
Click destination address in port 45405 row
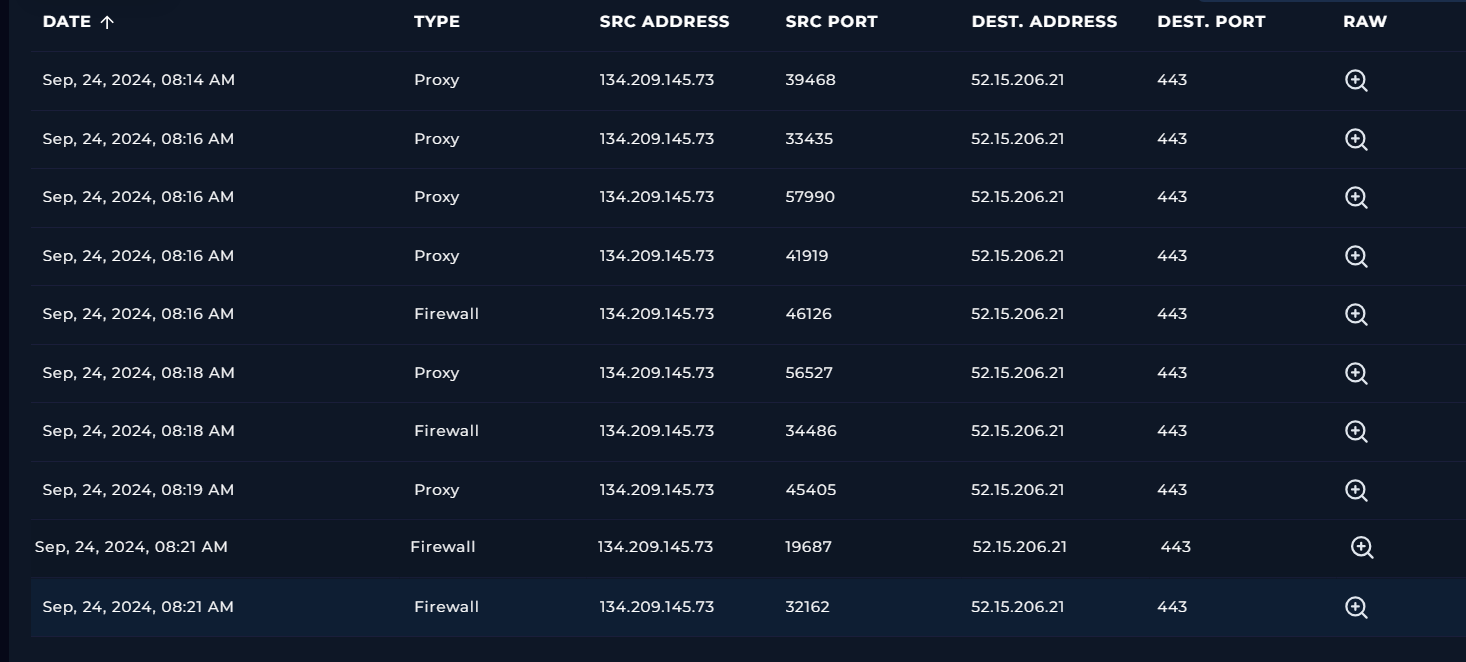click(x=1018, y=490)
